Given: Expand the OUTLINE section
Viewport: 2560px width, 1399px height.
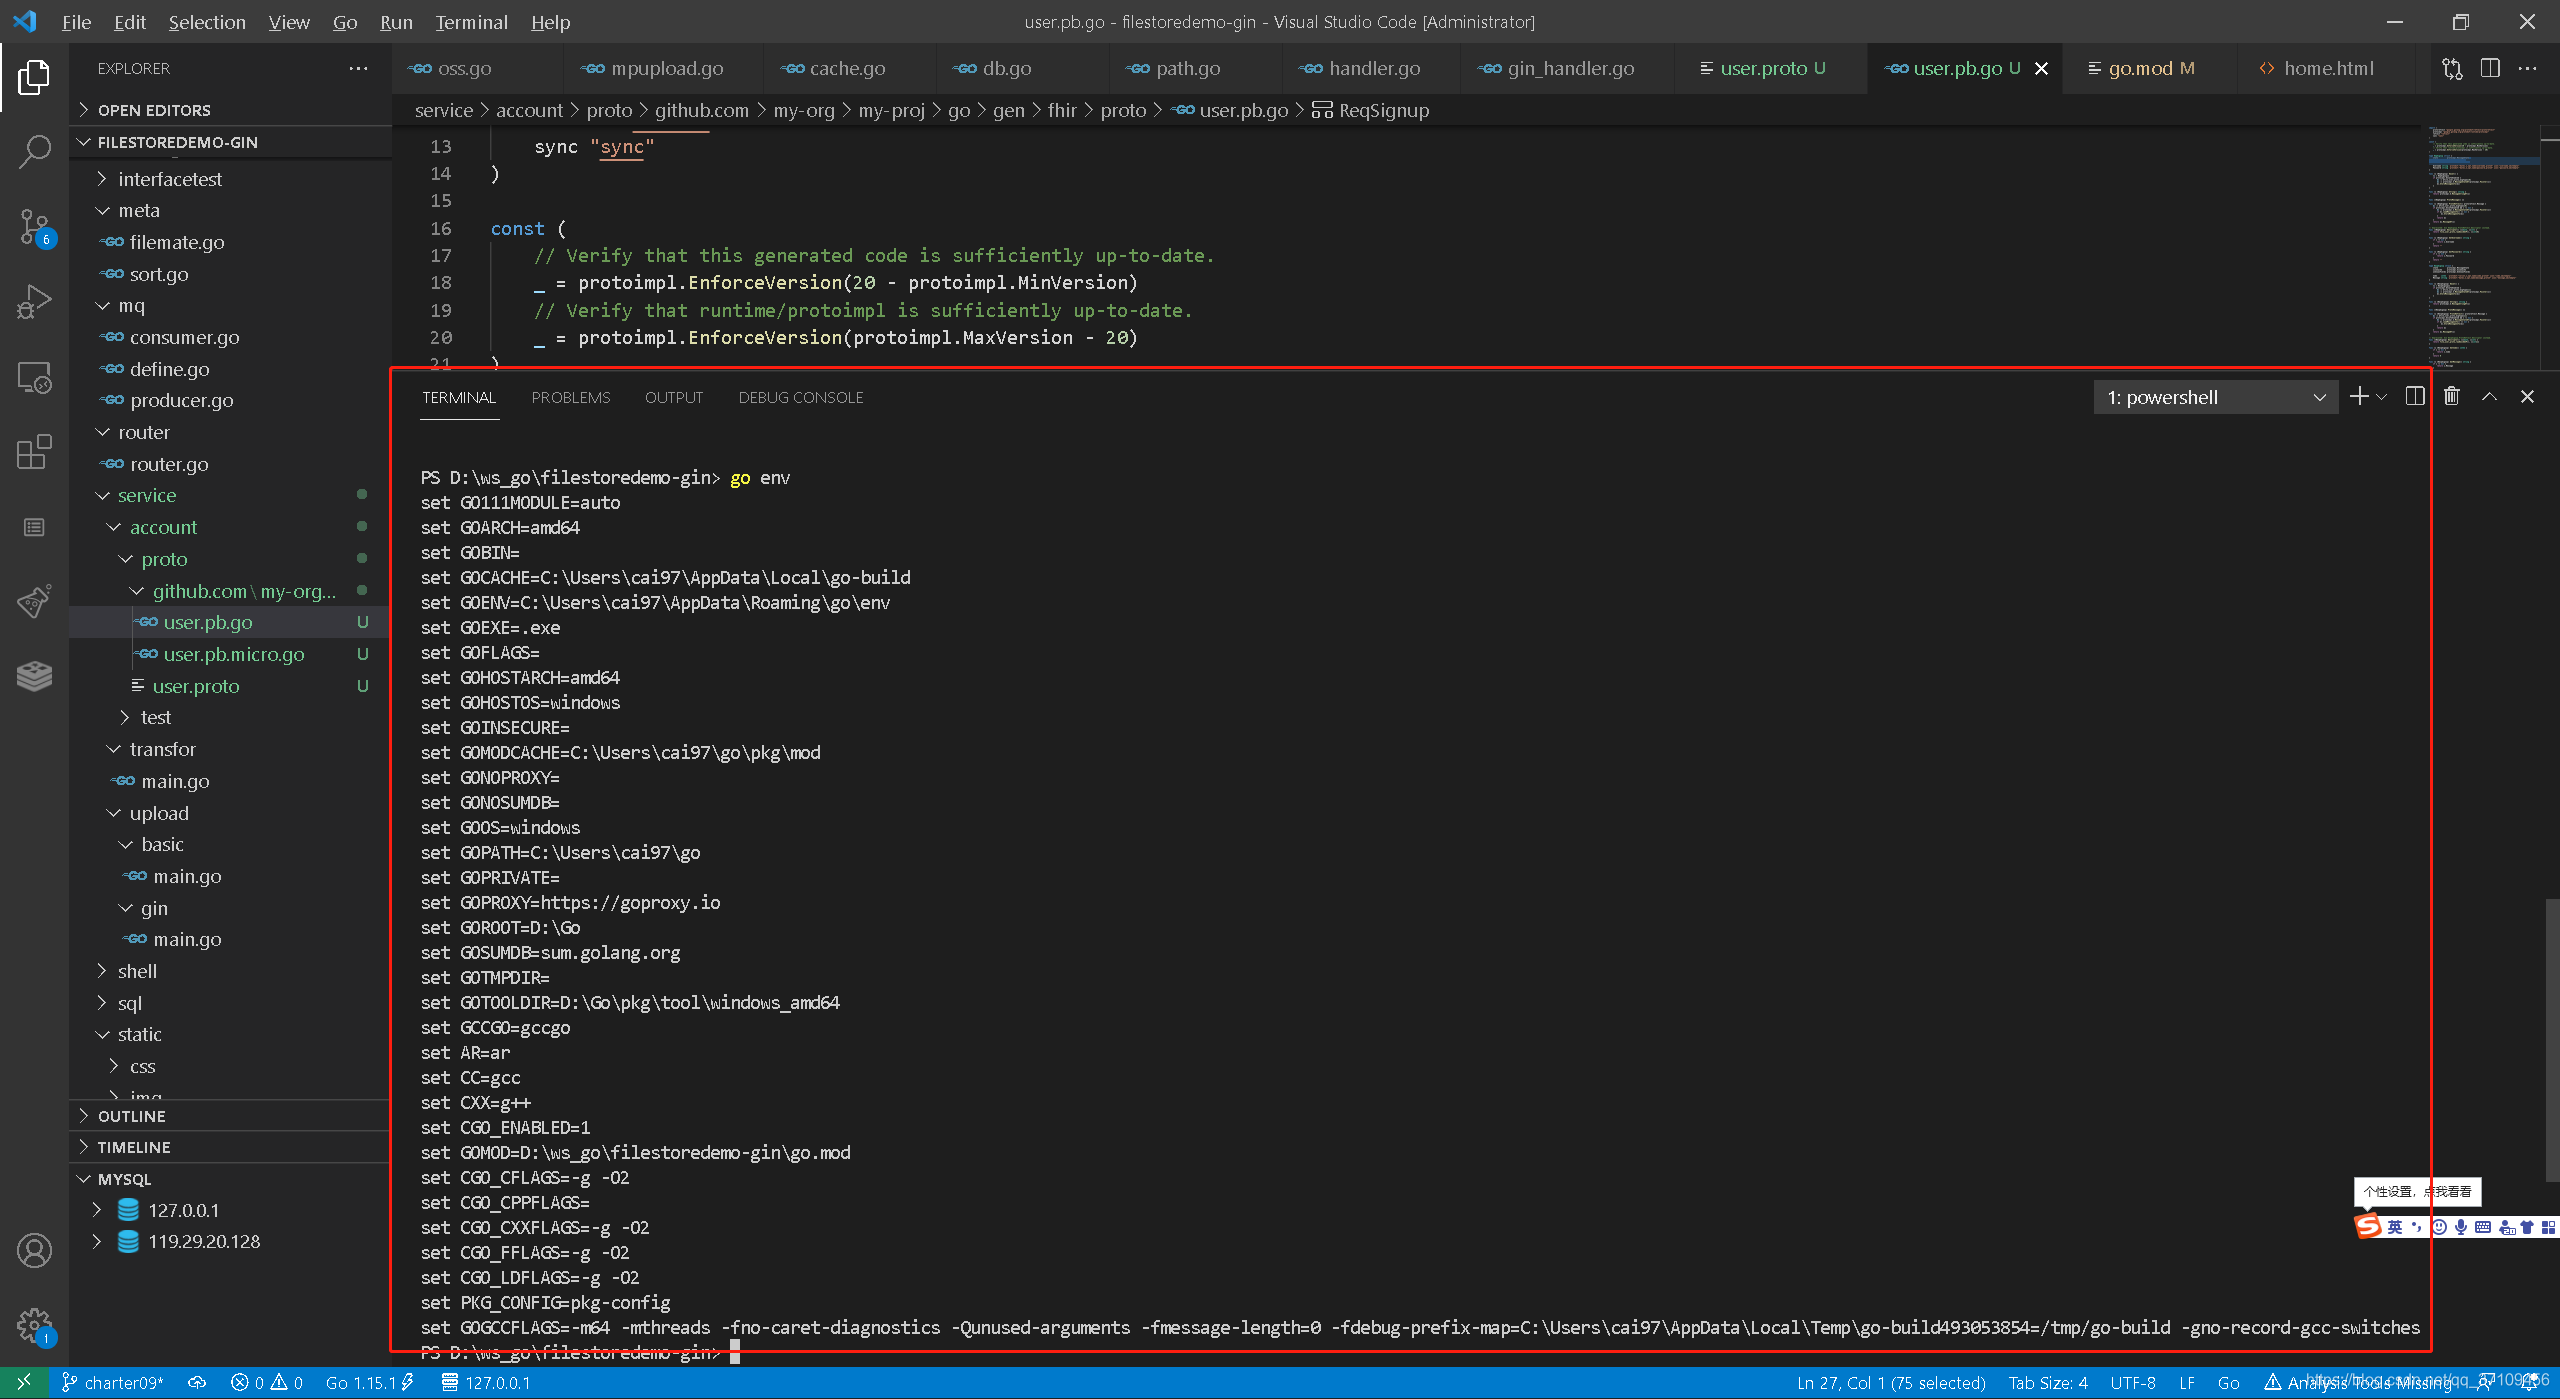Looking at the screenshot, I should [131, 1116].
